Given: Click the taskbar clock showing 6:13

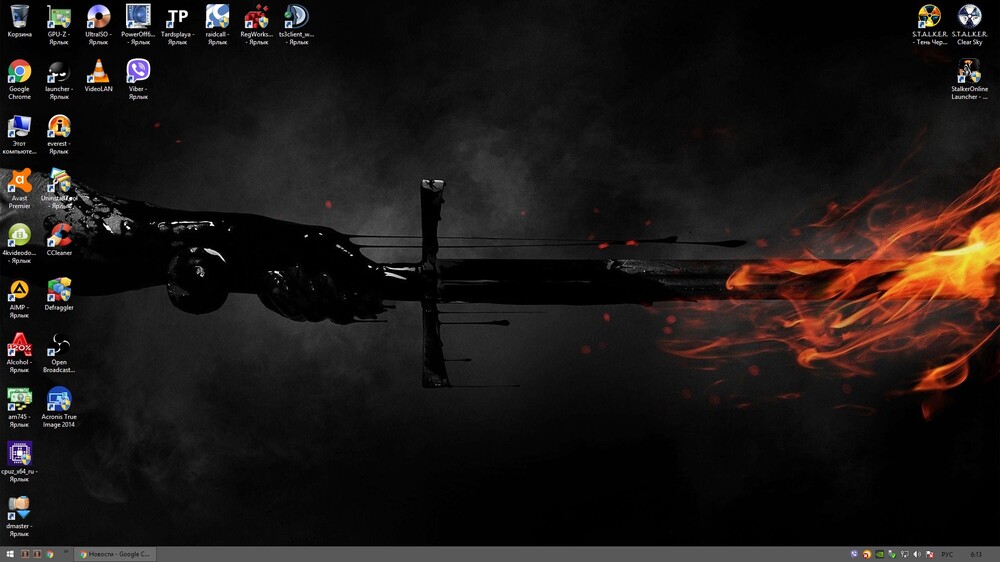Looking at the screenshot, I should coord(975,554).
